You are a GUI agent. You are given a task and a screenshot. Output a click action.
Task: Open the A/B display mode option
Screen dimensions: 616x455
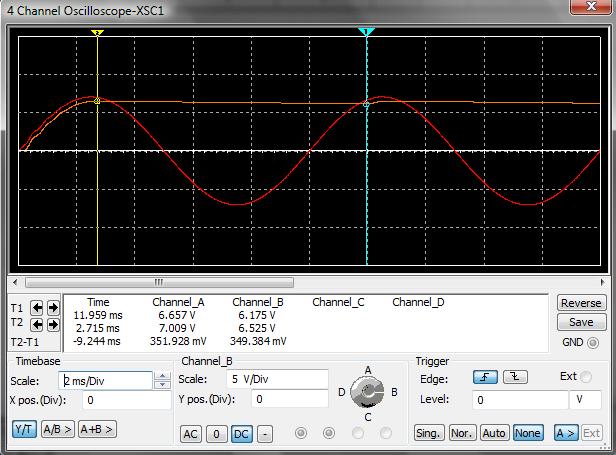57,429
